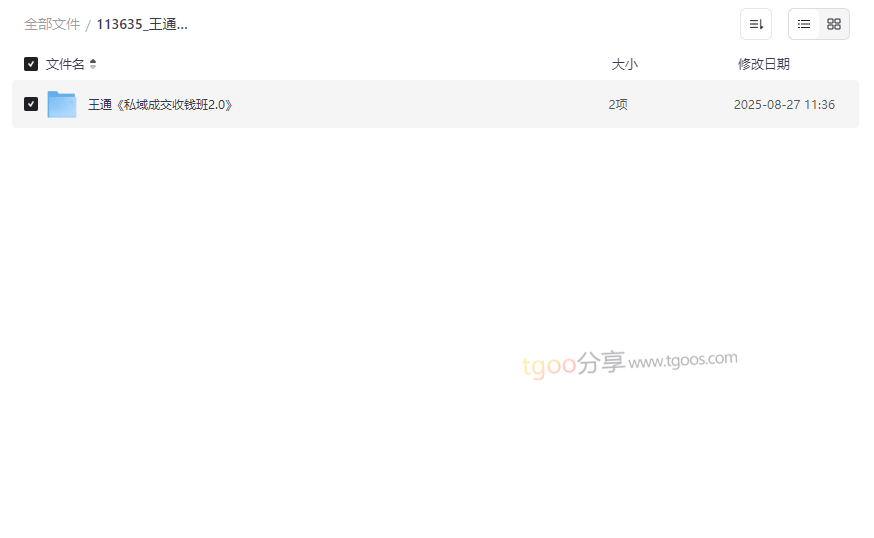This screenshot has width=874, height=538.
Task: Uncheck the 王通《私域成交收钱班2.0》 folder checkbox
Action: coord(31,104)
